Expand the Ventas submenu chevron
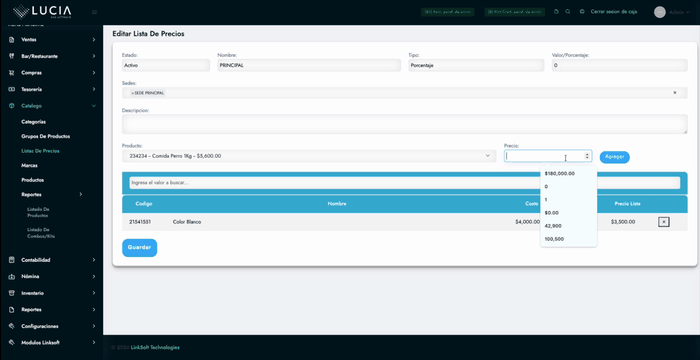The image size is (700, 360). [x=94, y=40]
